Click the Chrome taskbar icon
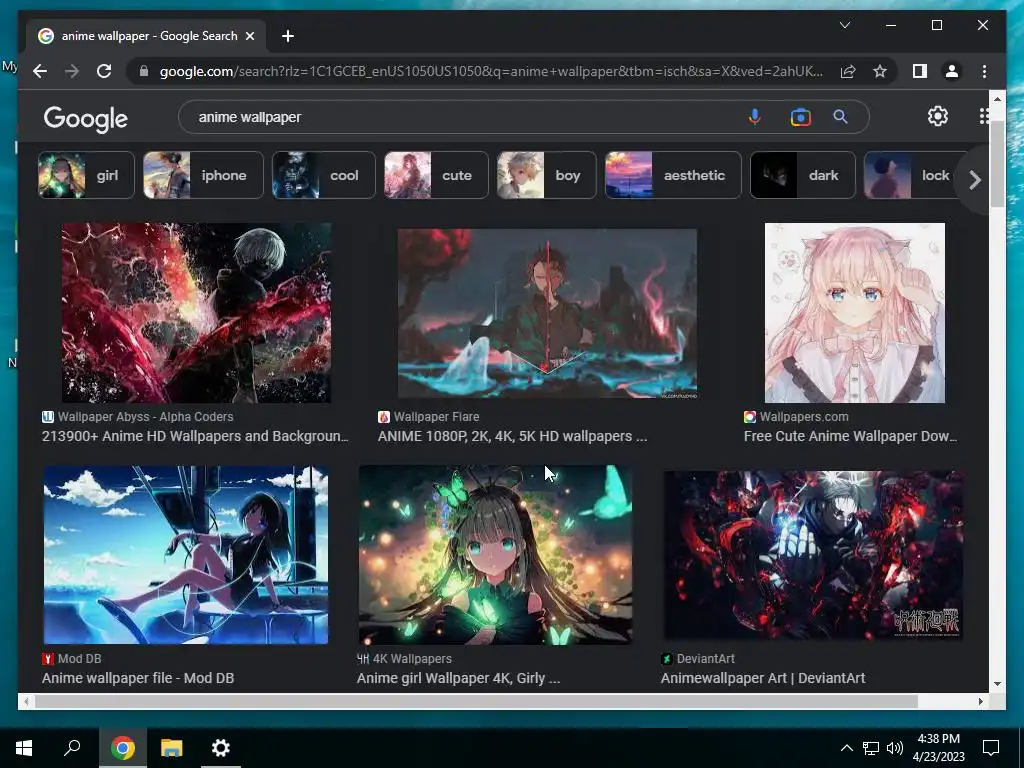 122,748
